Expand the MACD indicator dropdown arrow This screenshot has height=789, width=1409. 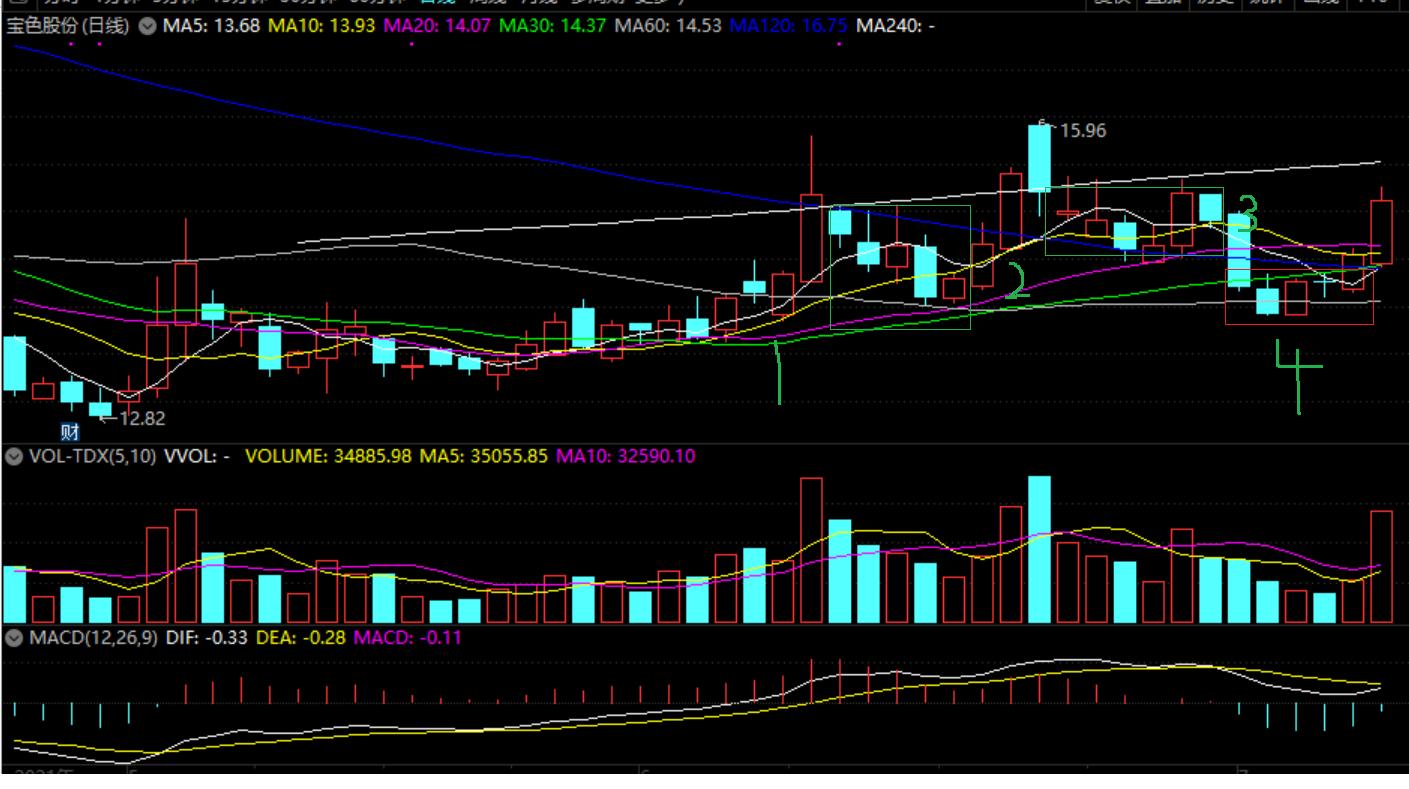(x=14, y=637)
